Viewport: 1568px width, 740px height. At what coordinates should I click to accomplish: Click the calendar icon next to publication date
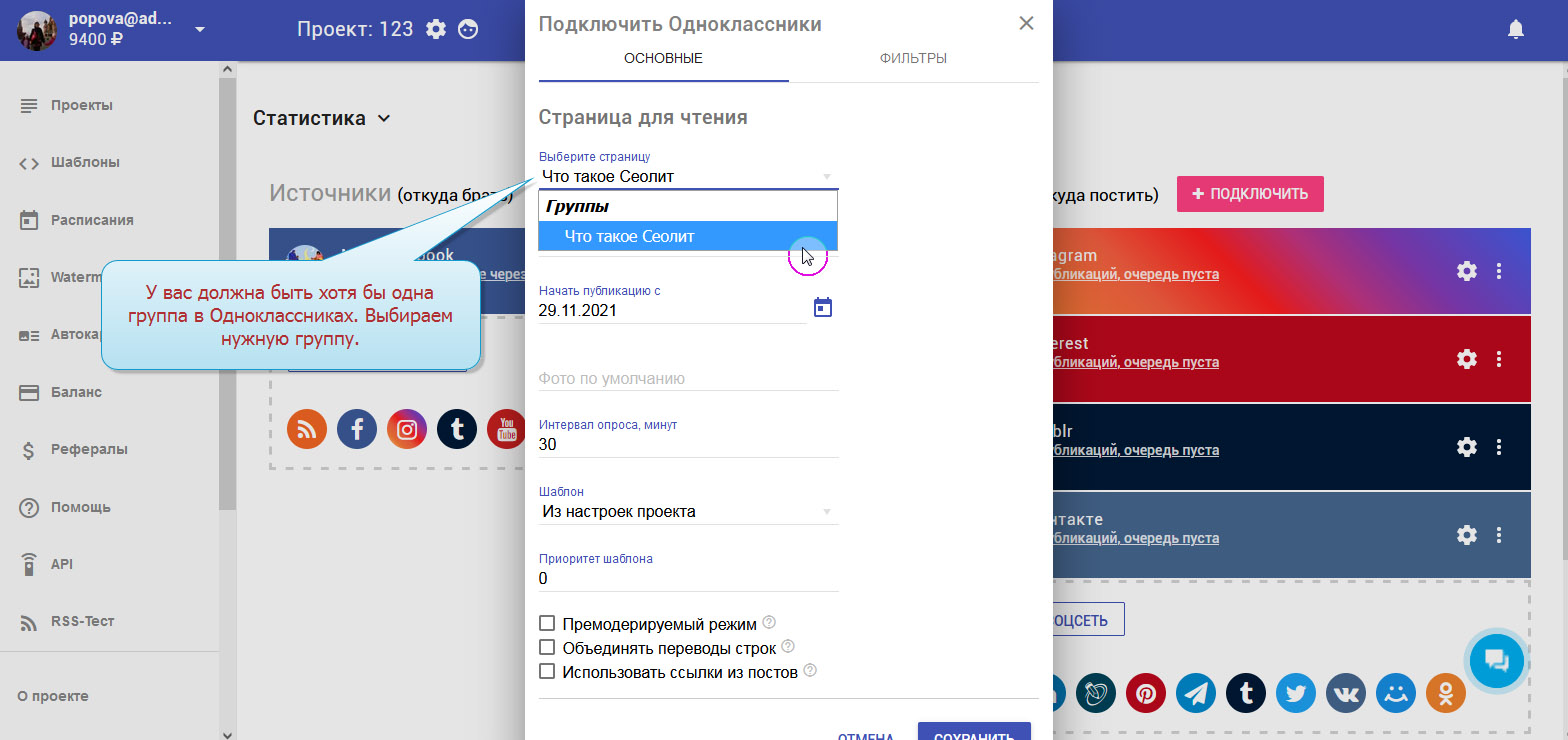pos(822,307)
